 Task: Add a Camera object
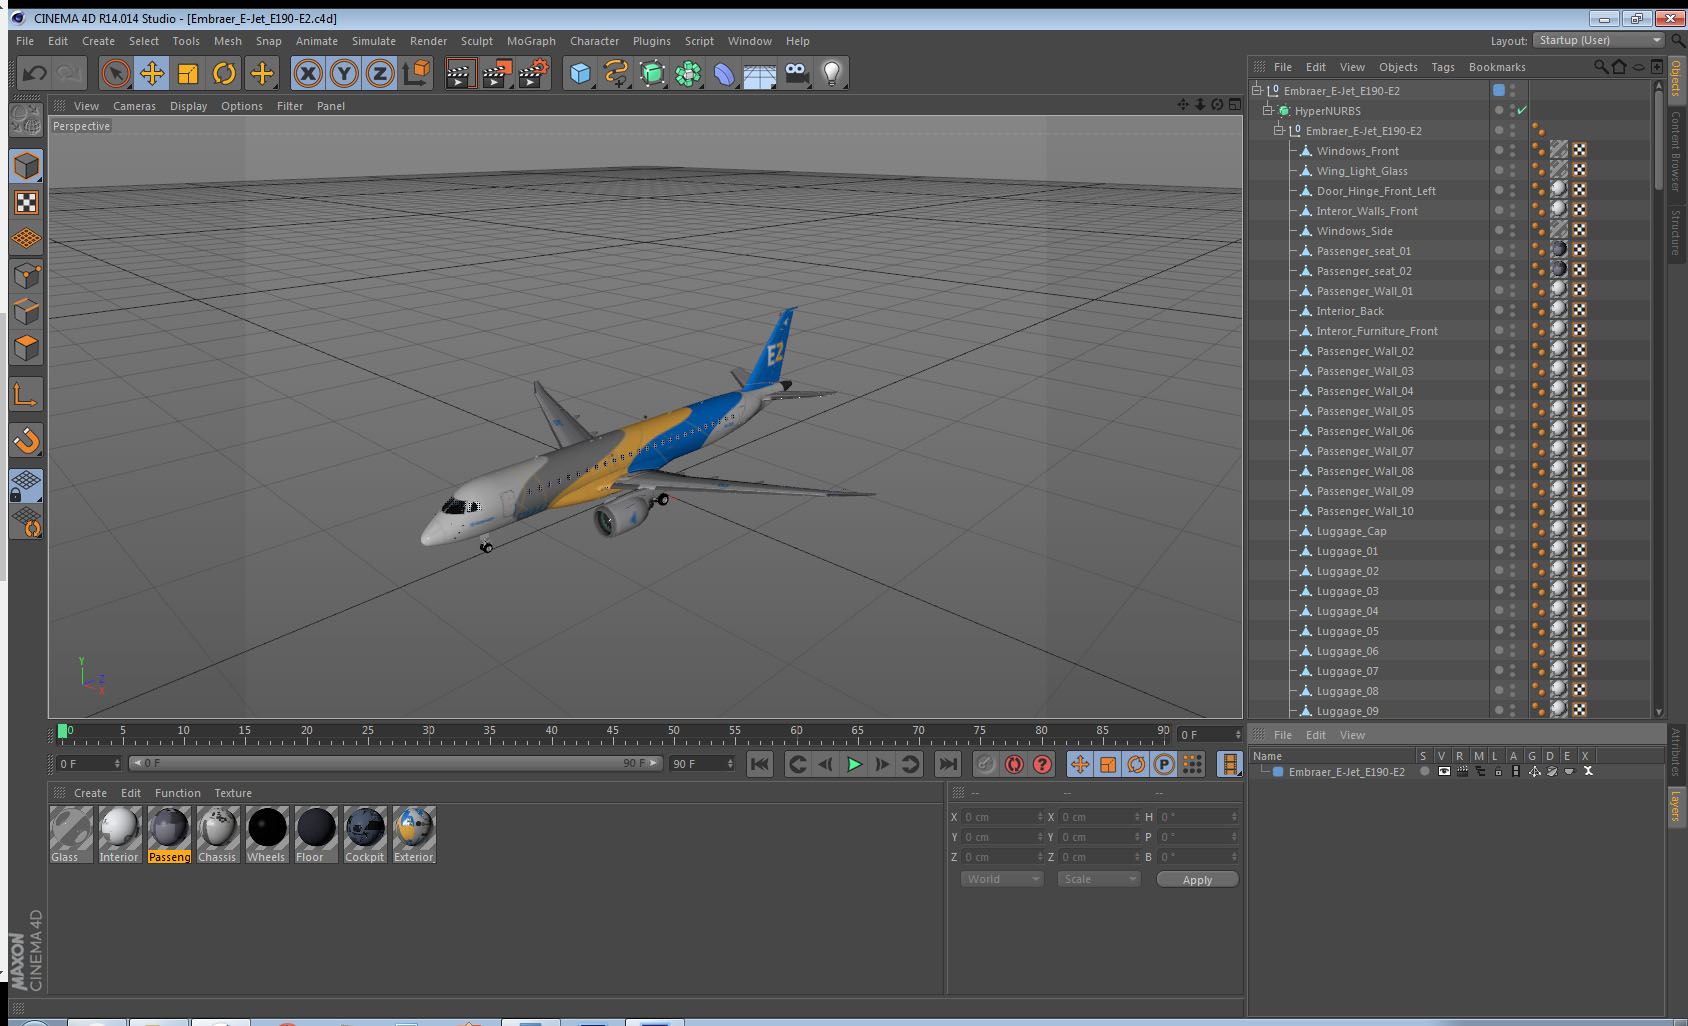pos(796,73)
